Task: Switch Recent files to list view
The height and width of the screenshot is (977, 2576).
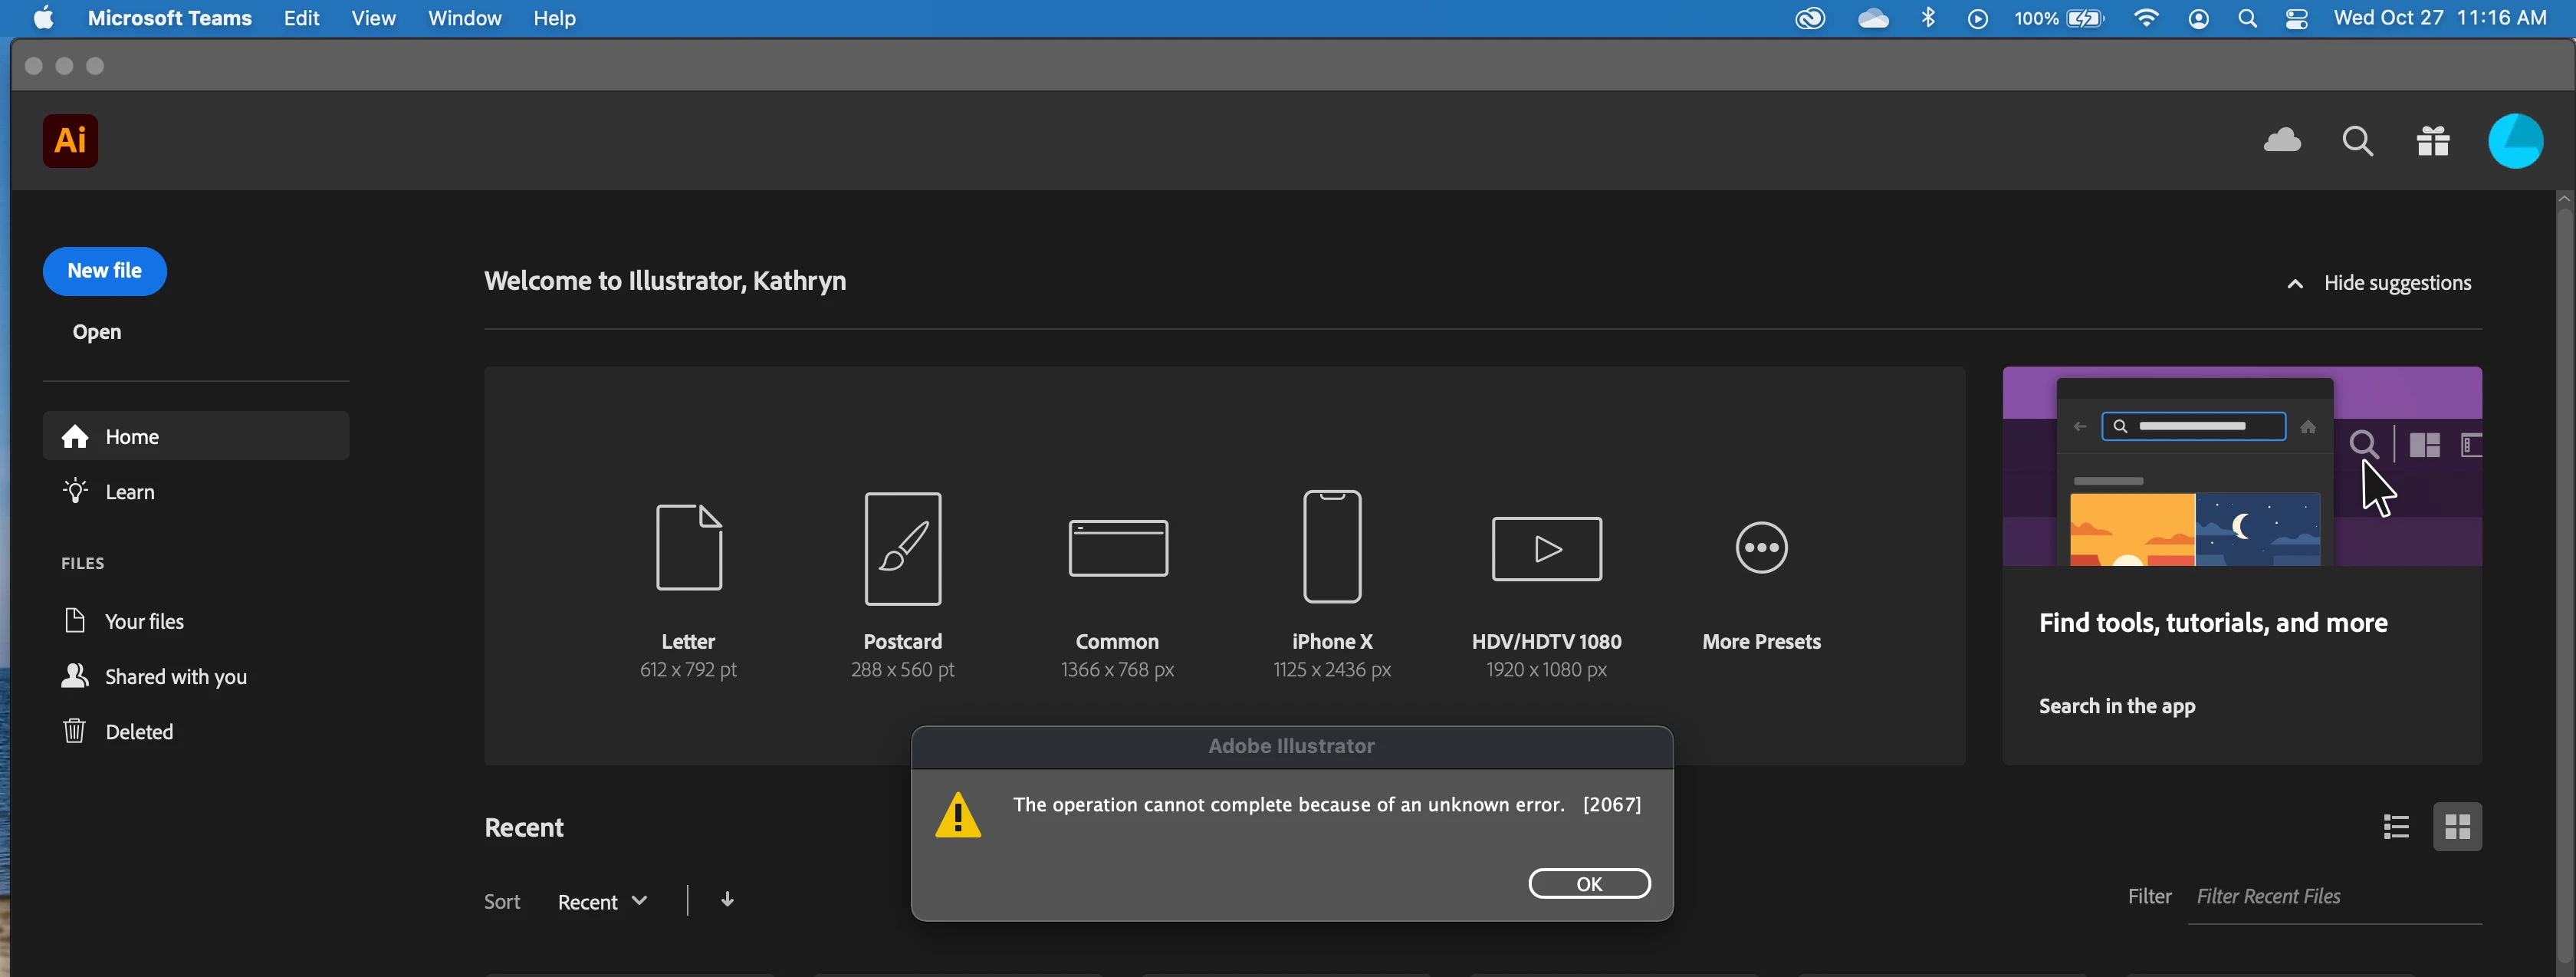Action: click(x=2396, y=827)
